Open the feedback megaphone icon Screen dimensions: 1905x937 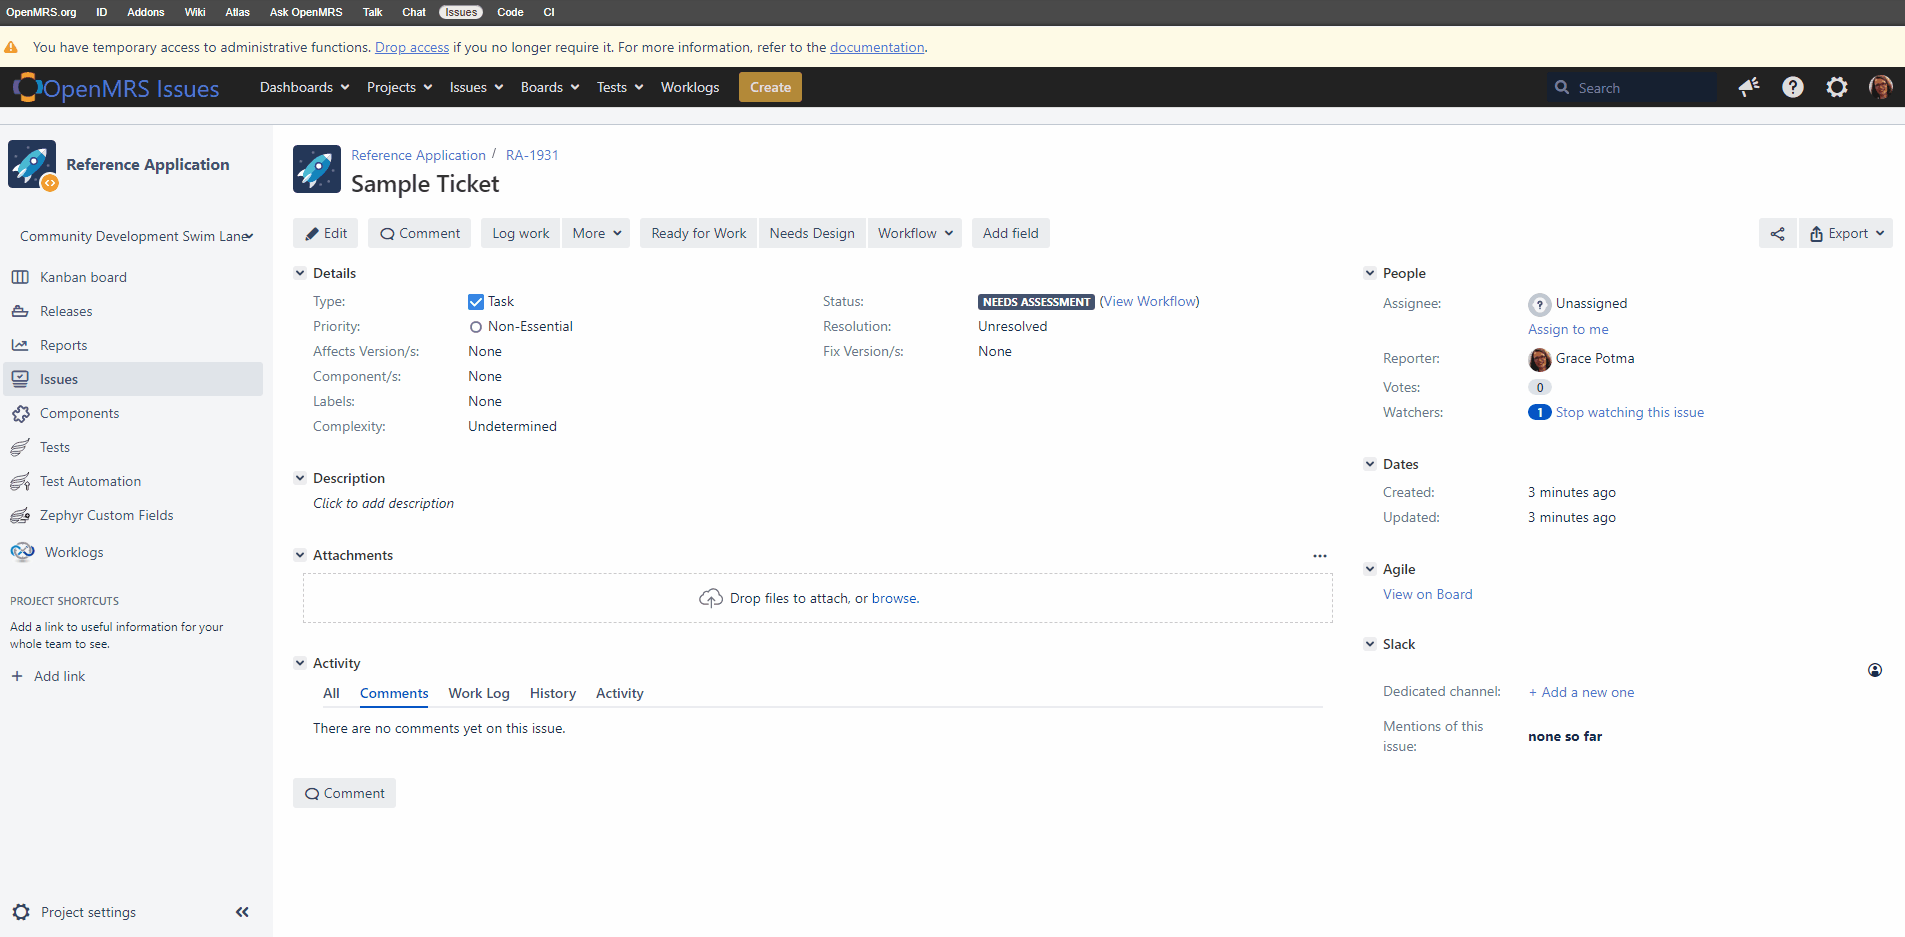coord(1749,87)
